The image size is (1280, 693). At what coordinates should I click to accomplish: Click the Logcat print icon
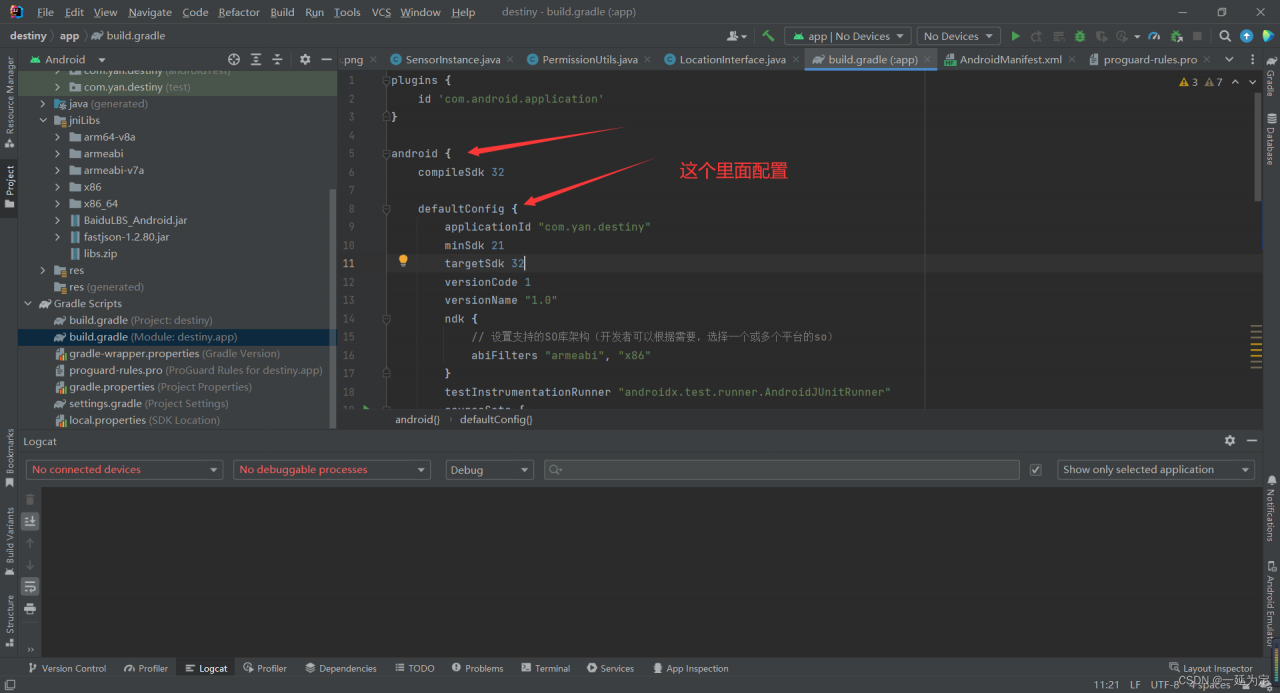[30, 608]
